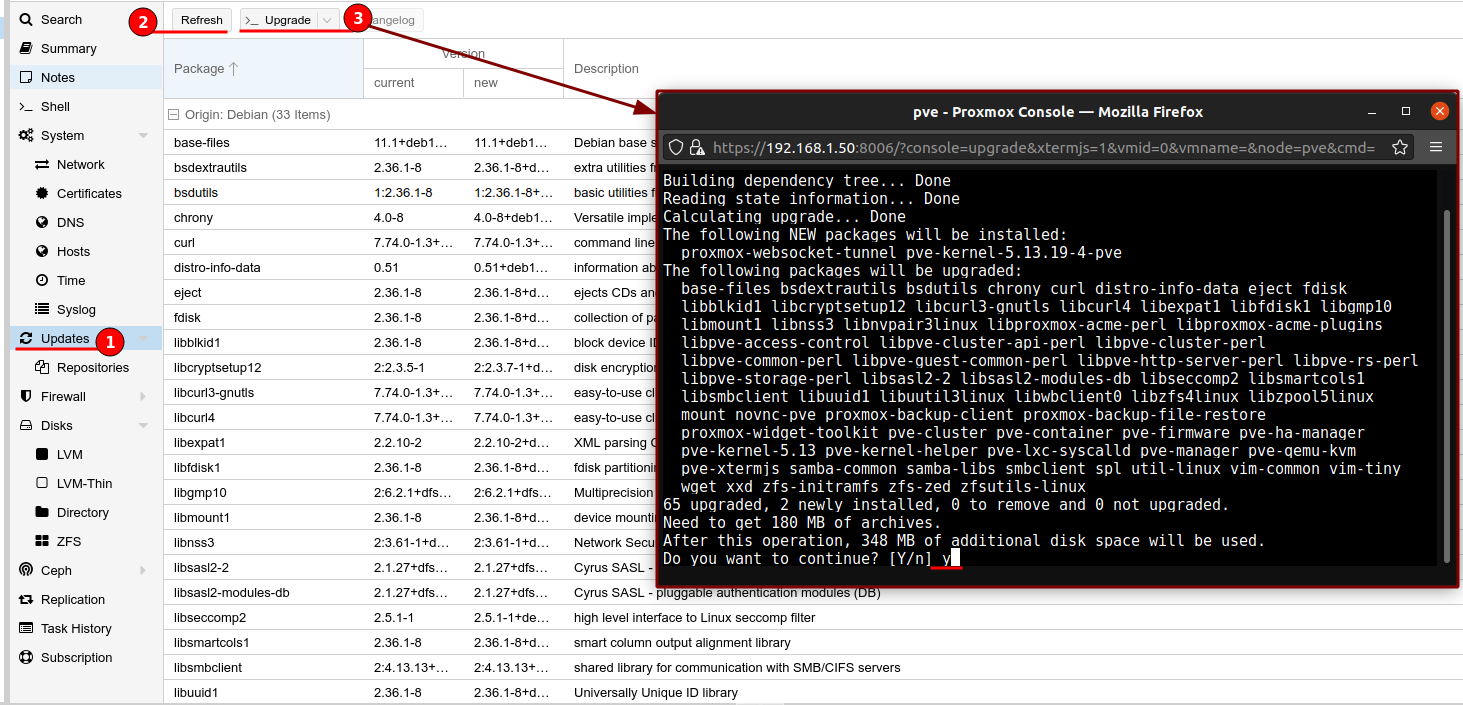Image resolution: width=1463 pixels, height=705 pixels.
Task: Click the Updates refresh-arrows icon
Action: [x=26, y=339]
